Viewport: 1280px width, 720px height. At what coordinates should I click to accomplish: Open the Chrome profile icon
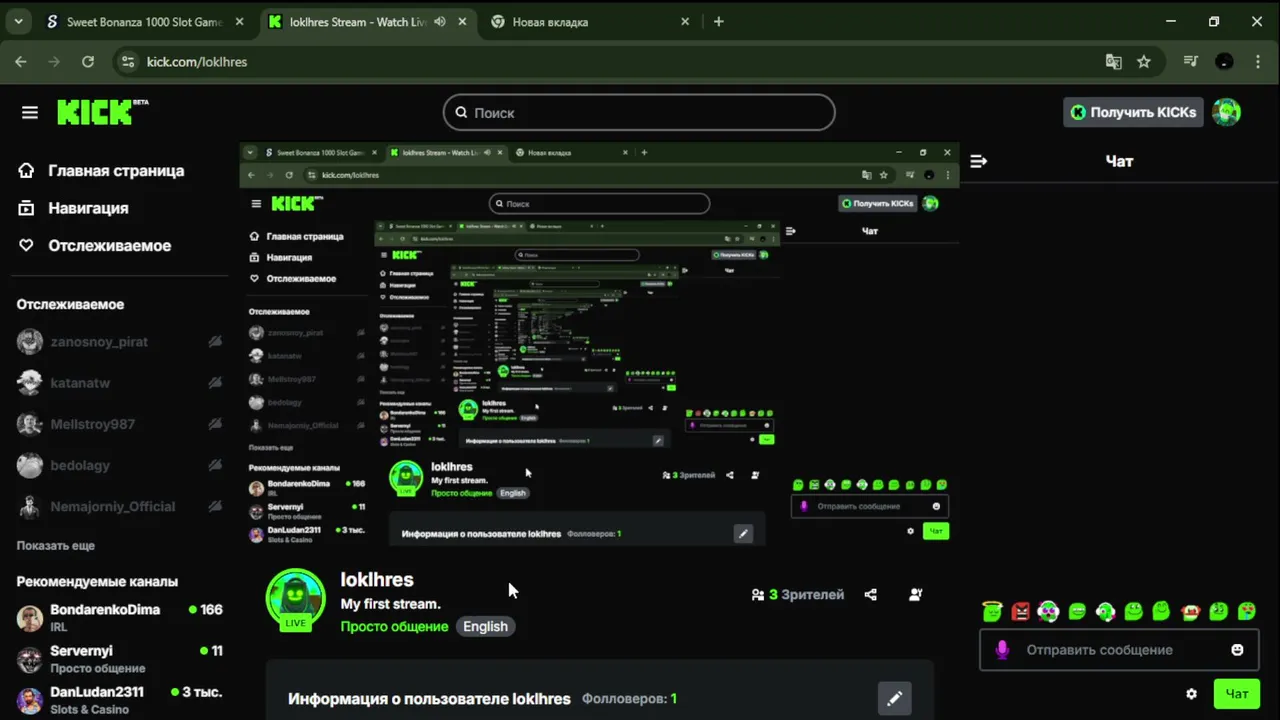point(1224,62)
